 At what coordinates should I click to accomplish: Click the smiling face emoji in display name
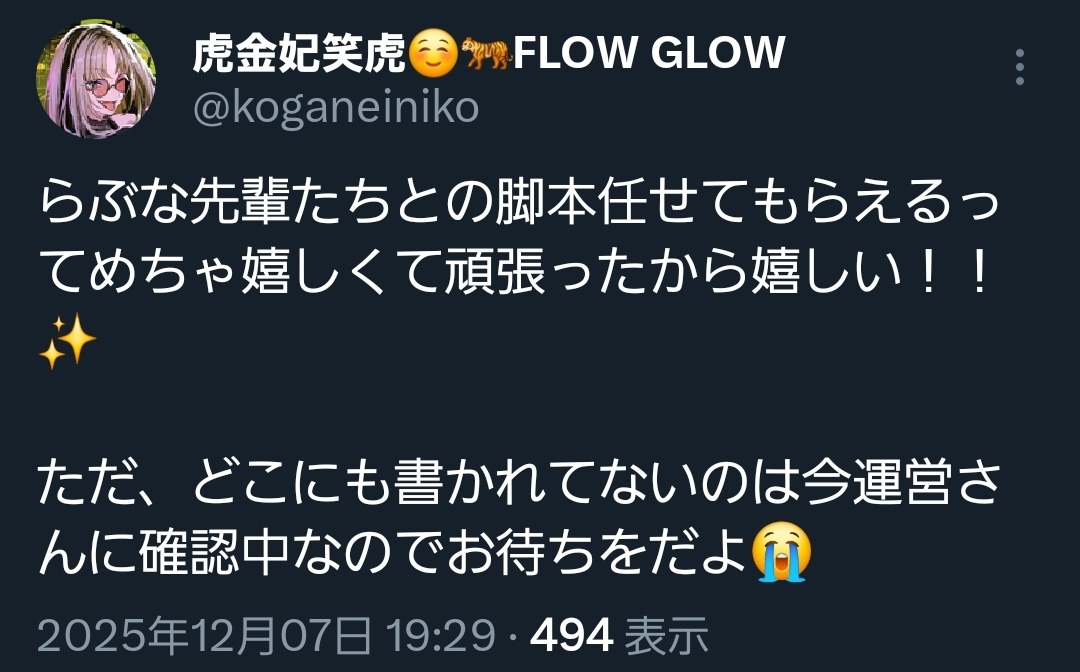[x=433, y=53]
